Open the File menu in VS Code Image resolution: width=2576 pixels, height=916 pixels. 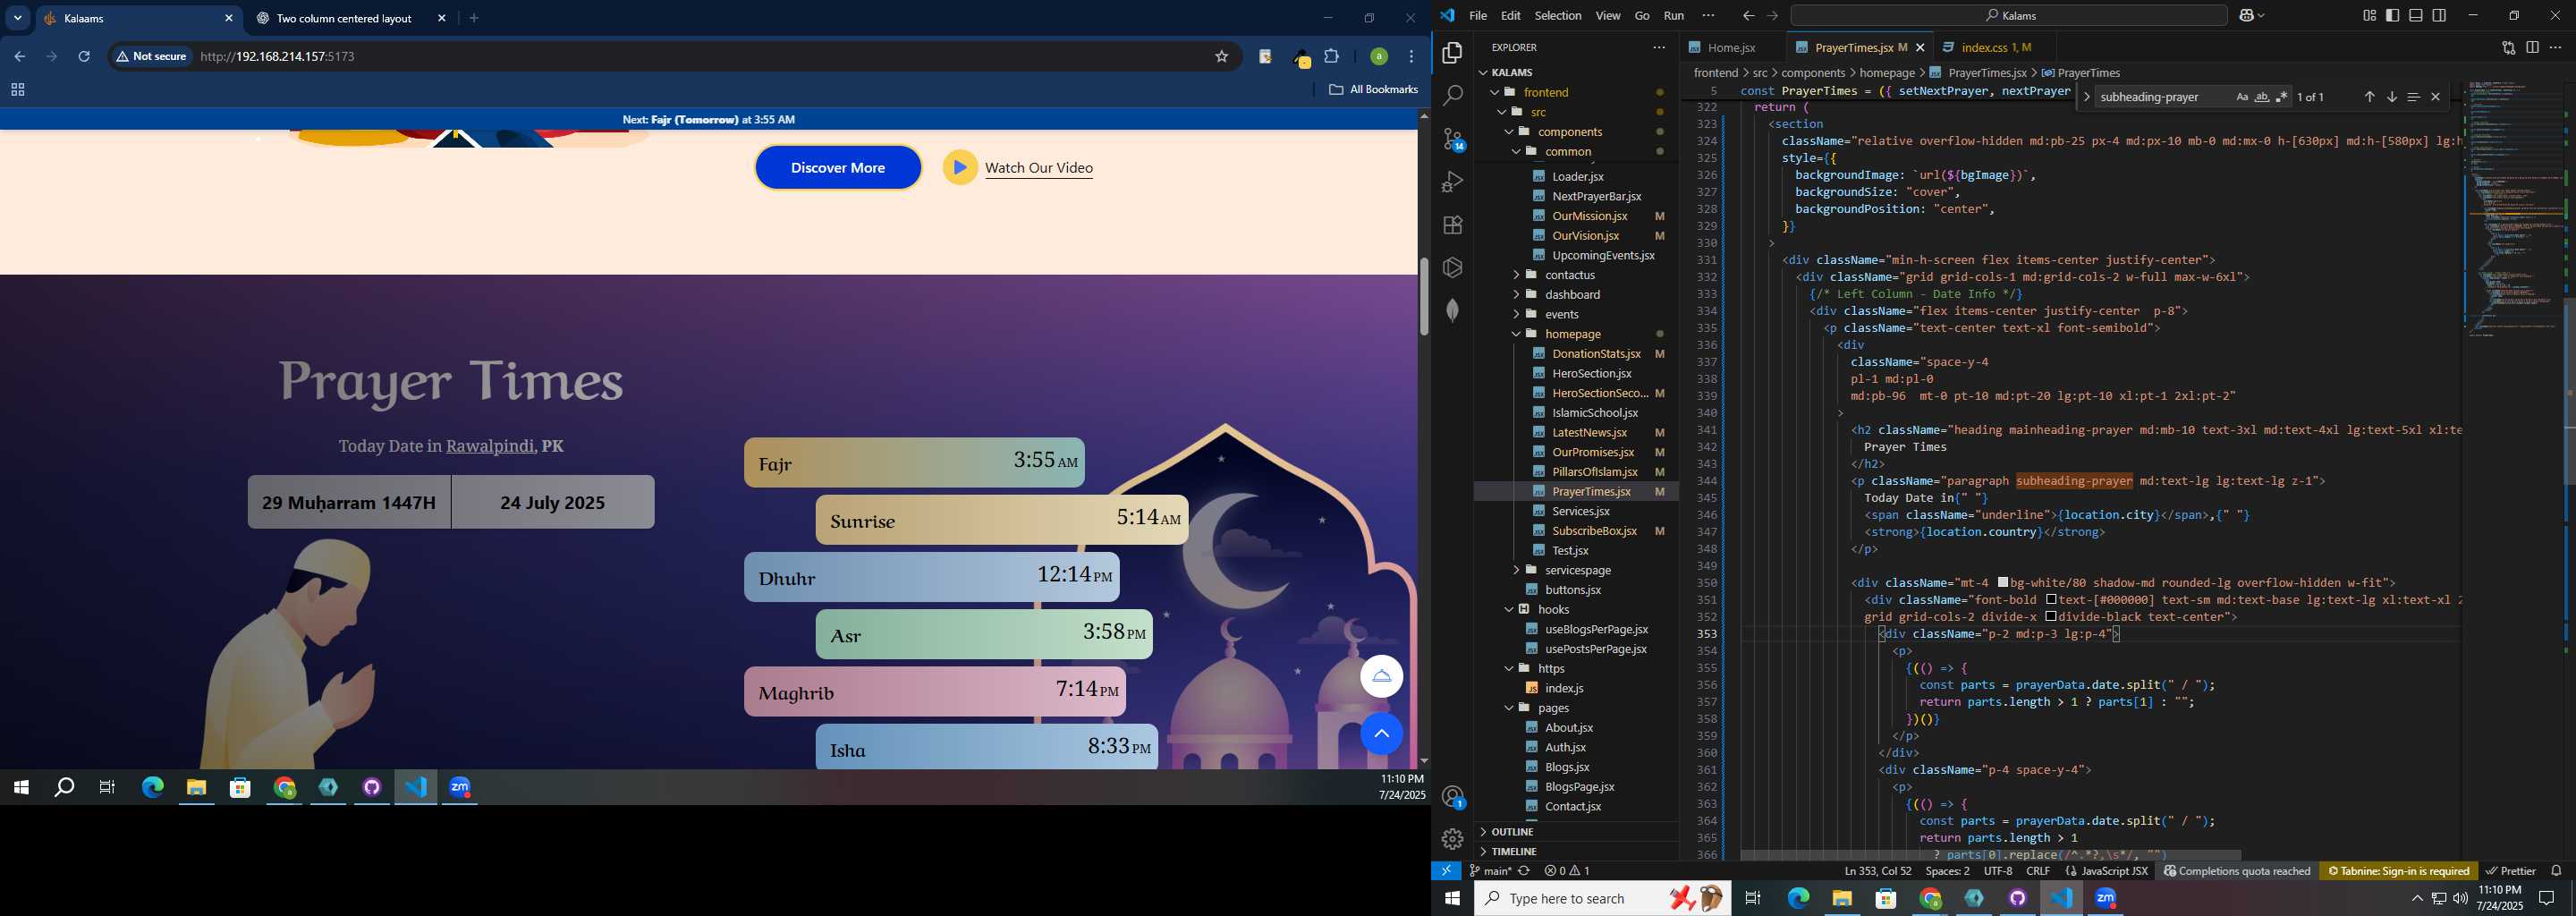[1477, 16]
